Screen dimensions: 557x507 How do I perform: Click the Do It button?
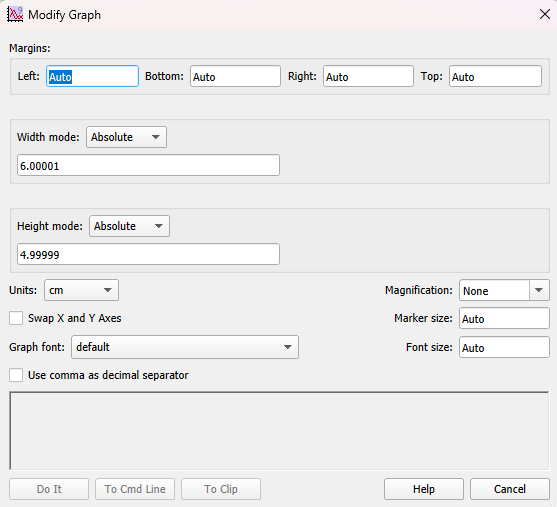click(49, 489)
